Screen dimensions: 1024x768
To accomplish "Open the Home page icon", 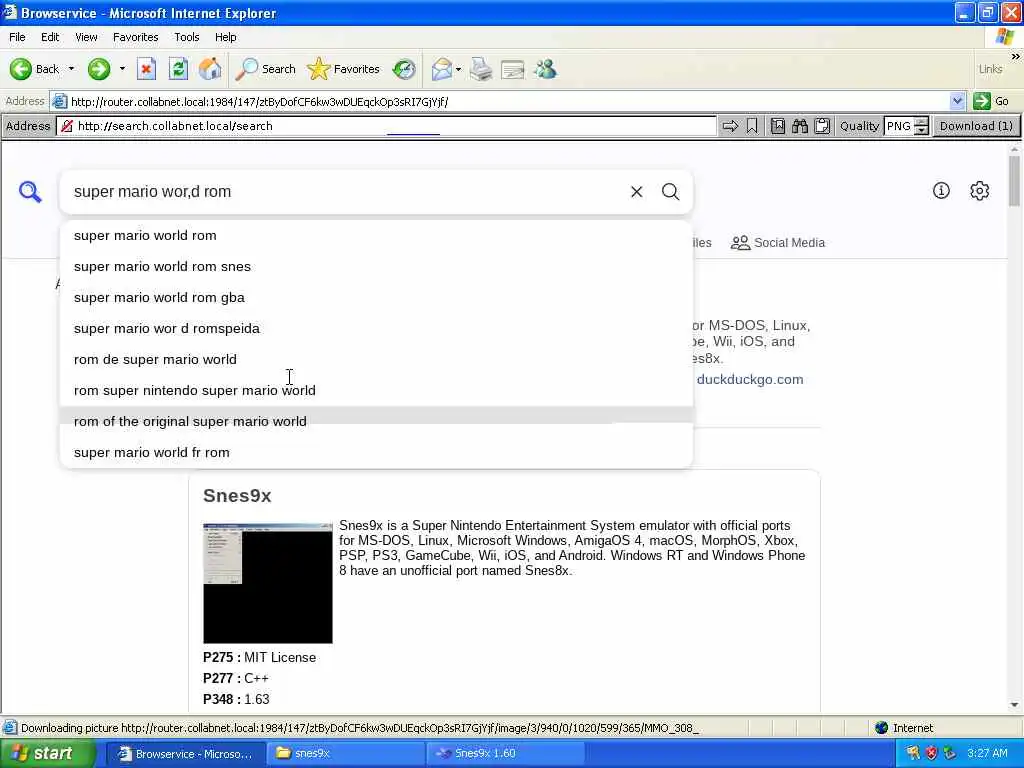I will point(210,69).
